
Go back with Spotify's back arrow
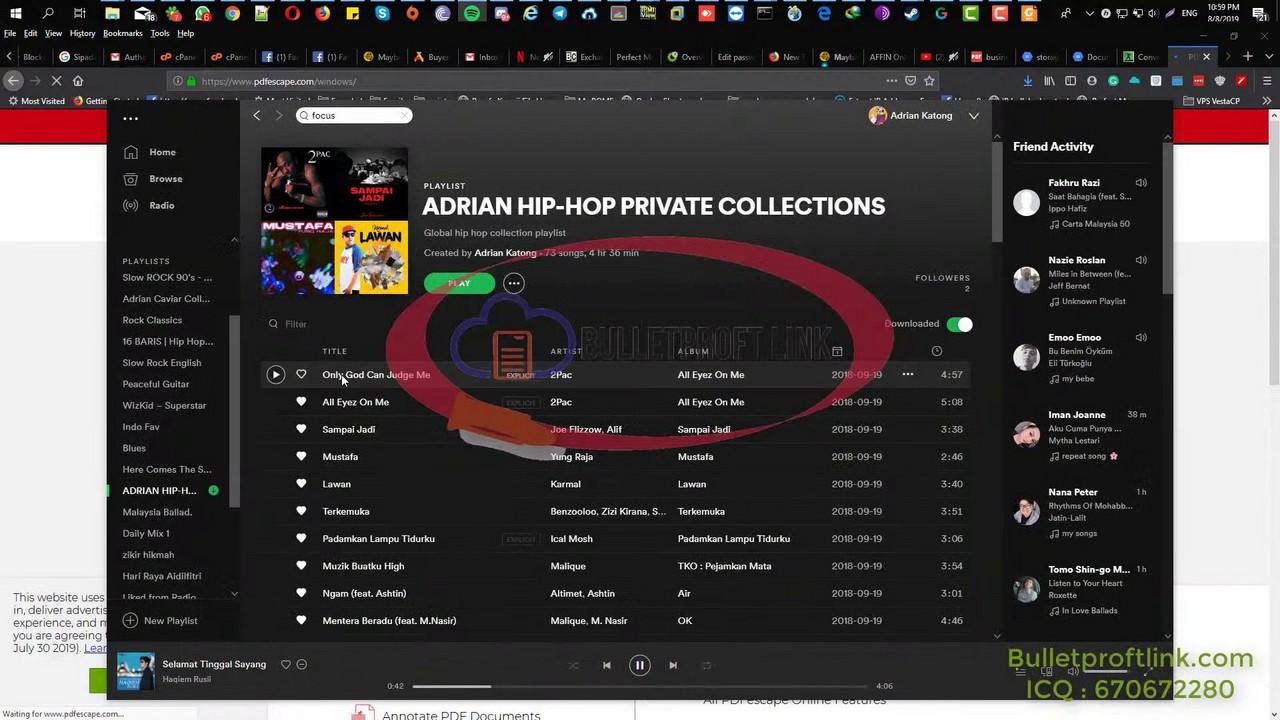[256, 115]
